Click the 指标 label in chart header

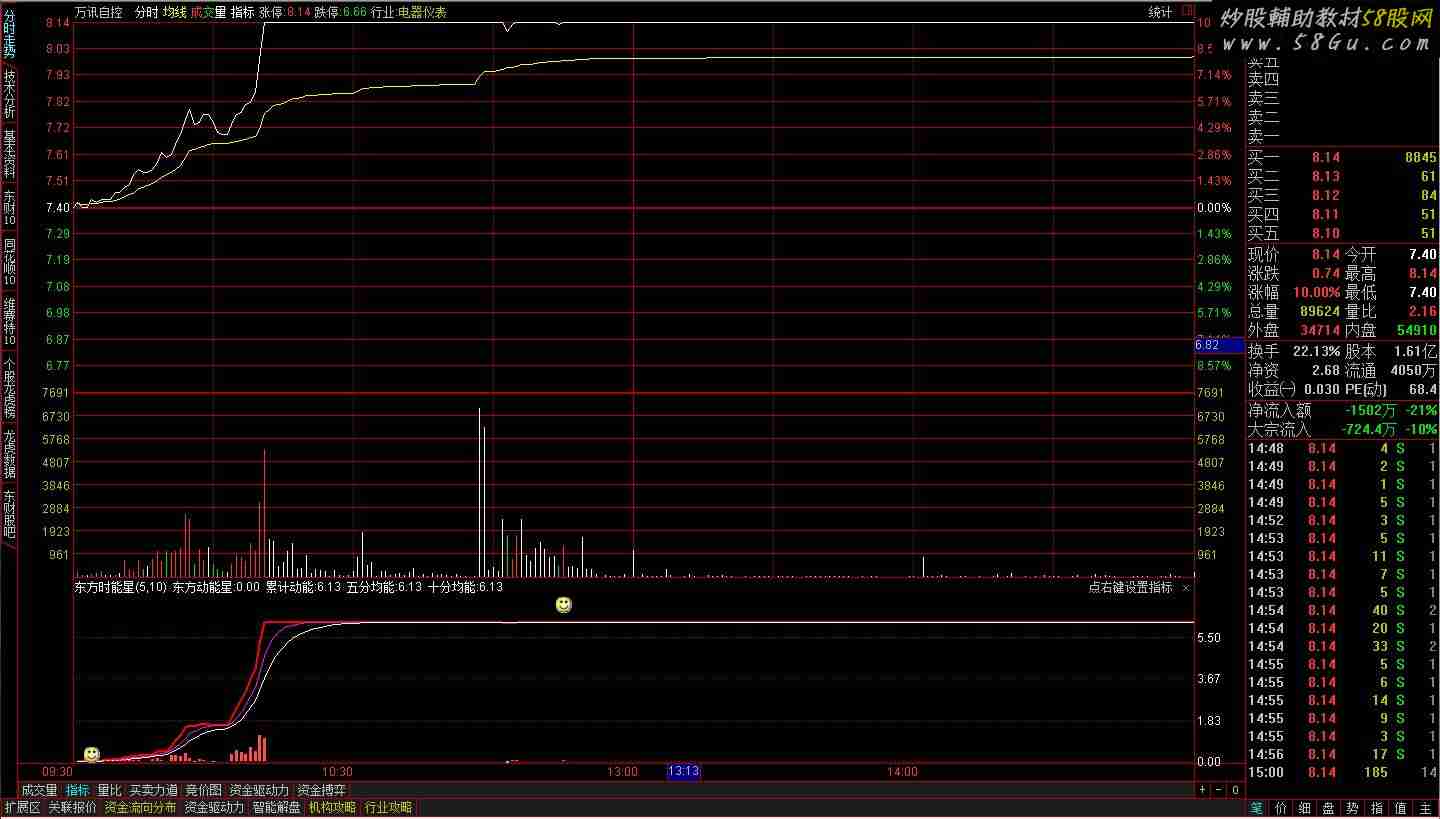[242, 12]
